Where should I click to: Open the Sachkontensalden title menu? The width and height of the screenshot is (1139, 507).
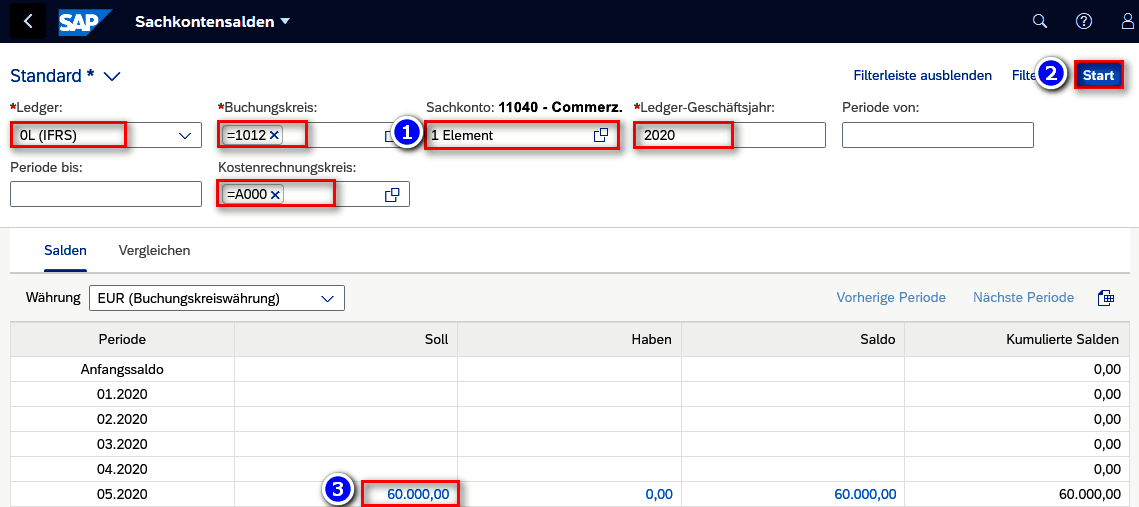(x=284, y=22)
